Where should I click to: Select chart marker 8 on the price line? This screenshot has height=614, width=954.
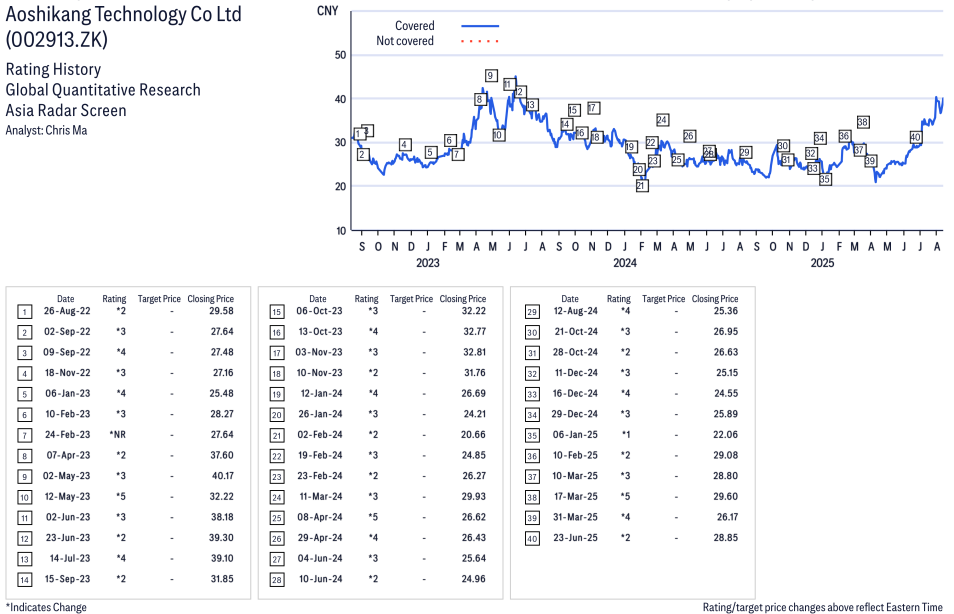pos(479,100)
